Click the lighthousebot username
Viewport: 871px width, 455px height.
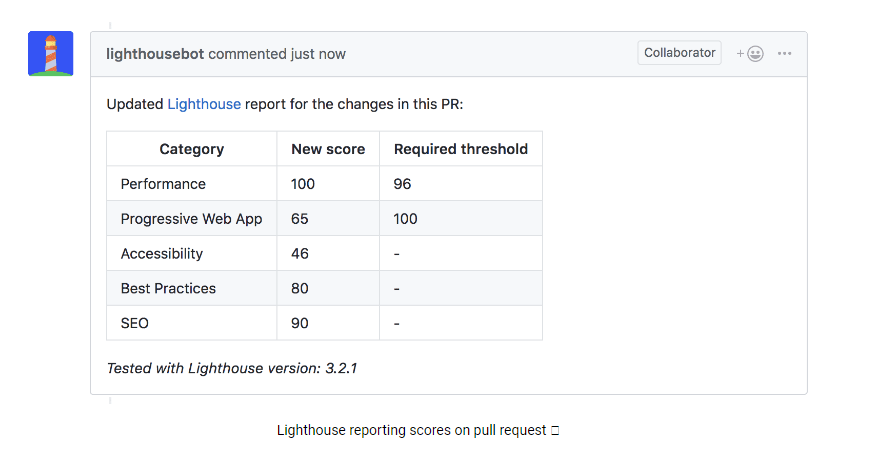point(155,54)
